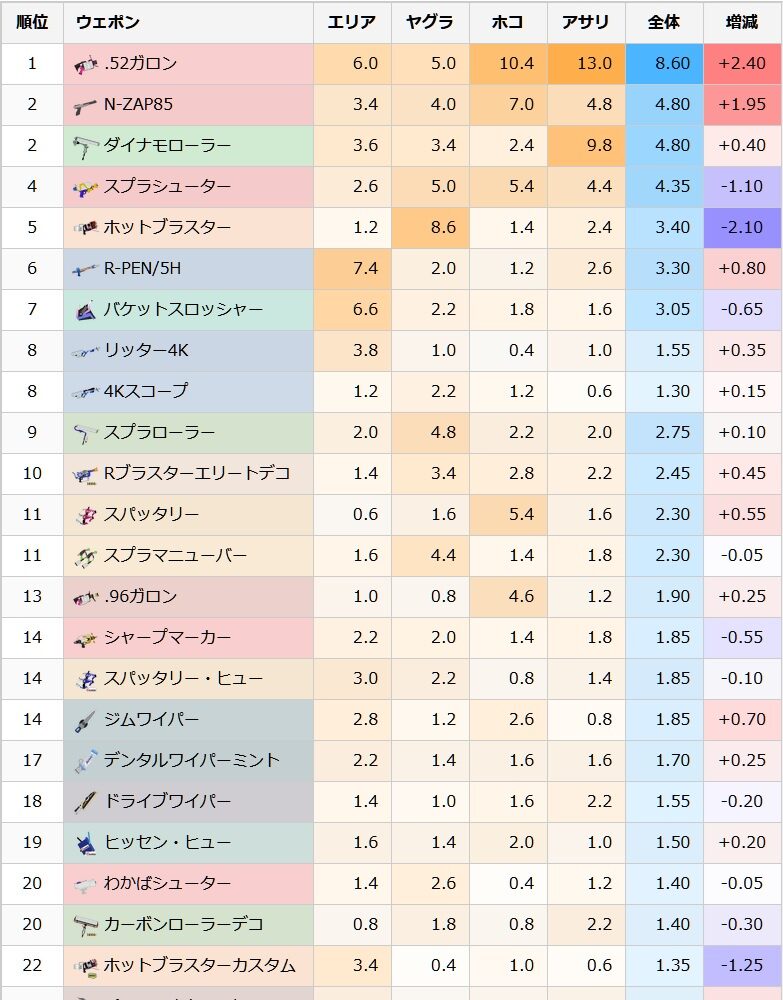Image resolution: width=783 pixels, height=1000 pixels.
Task: Click the 全体 column header
Action: point(664,22)
